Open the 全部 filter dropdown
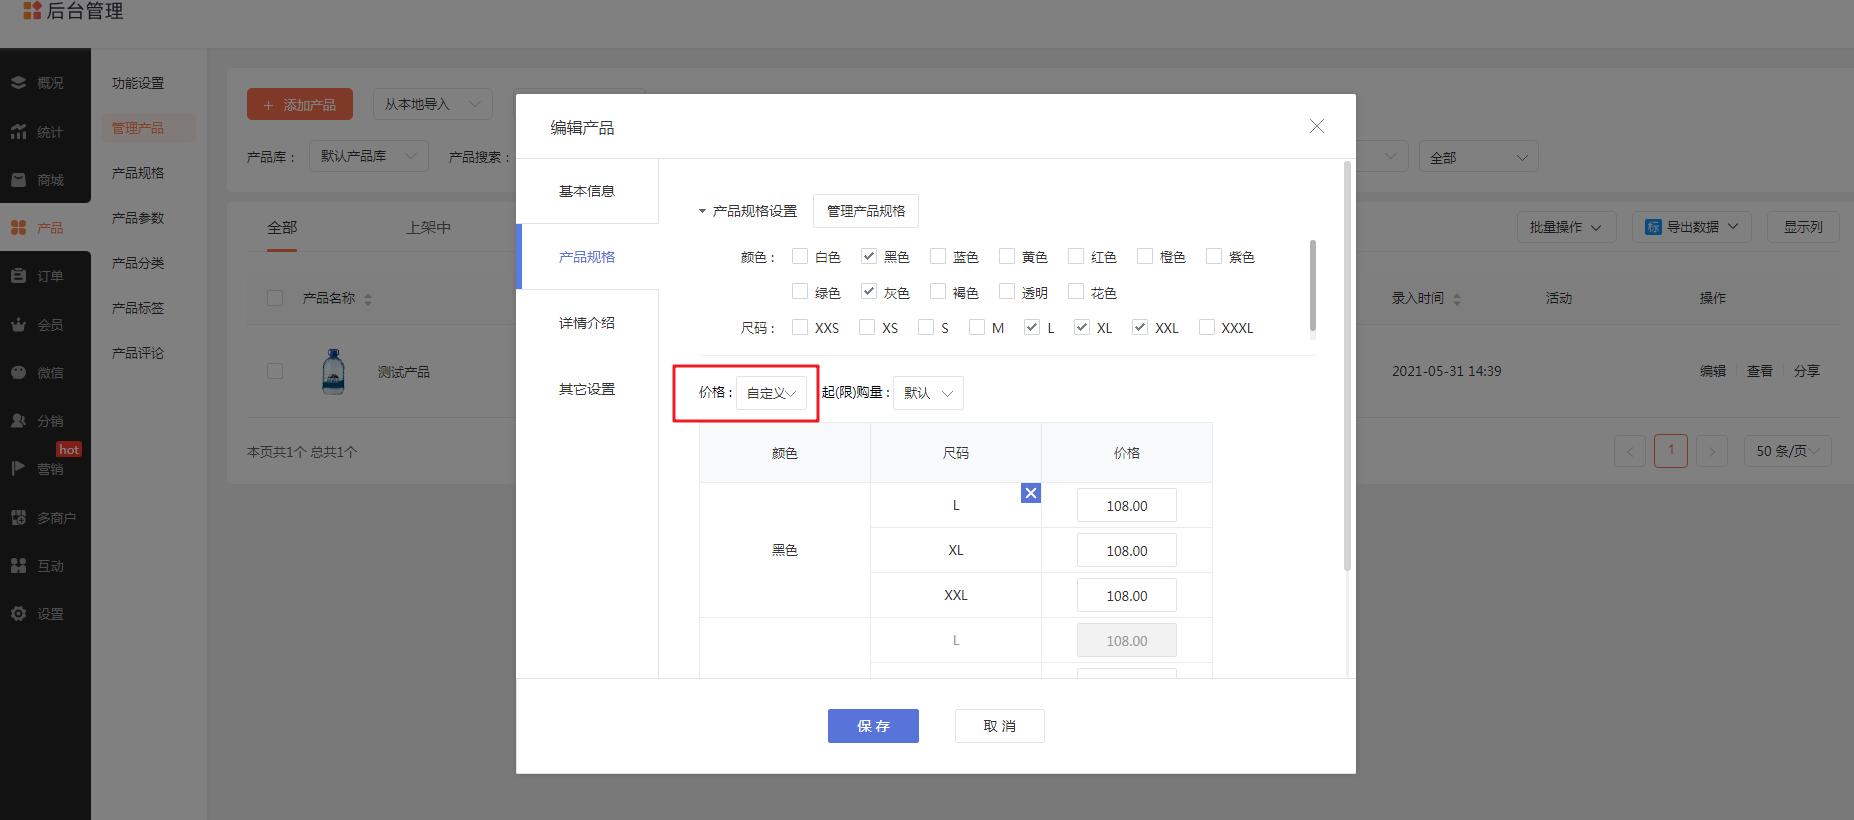1854x820 pixels. 1478,157
